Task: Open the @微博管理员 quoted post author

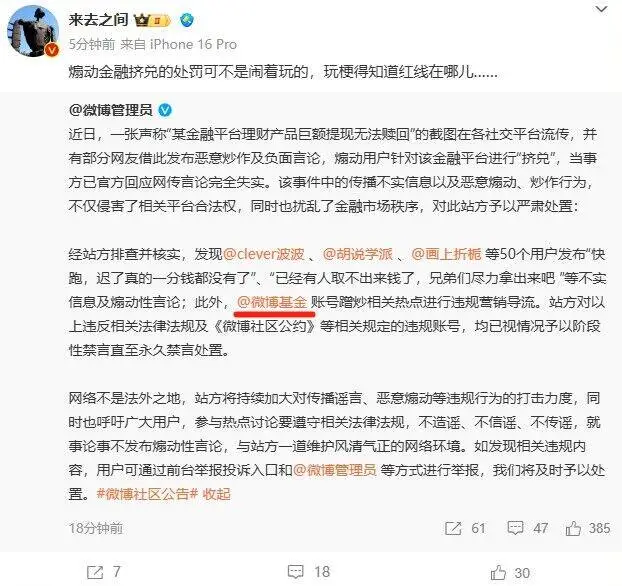Action: point(111,110)
